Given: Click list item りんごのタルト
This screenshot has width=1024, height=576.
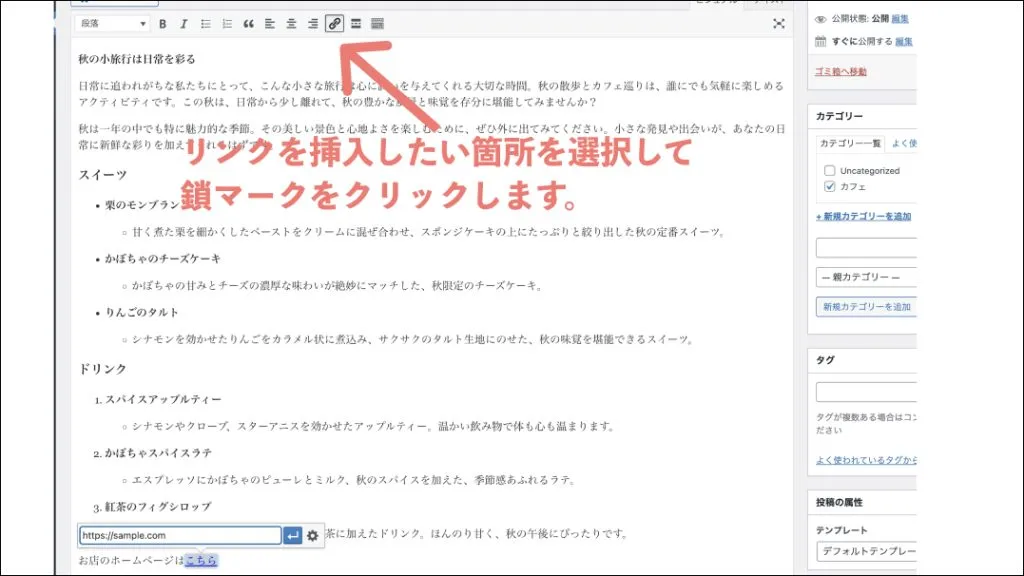Looking at the screenshot, I should [x=142, y=312].
